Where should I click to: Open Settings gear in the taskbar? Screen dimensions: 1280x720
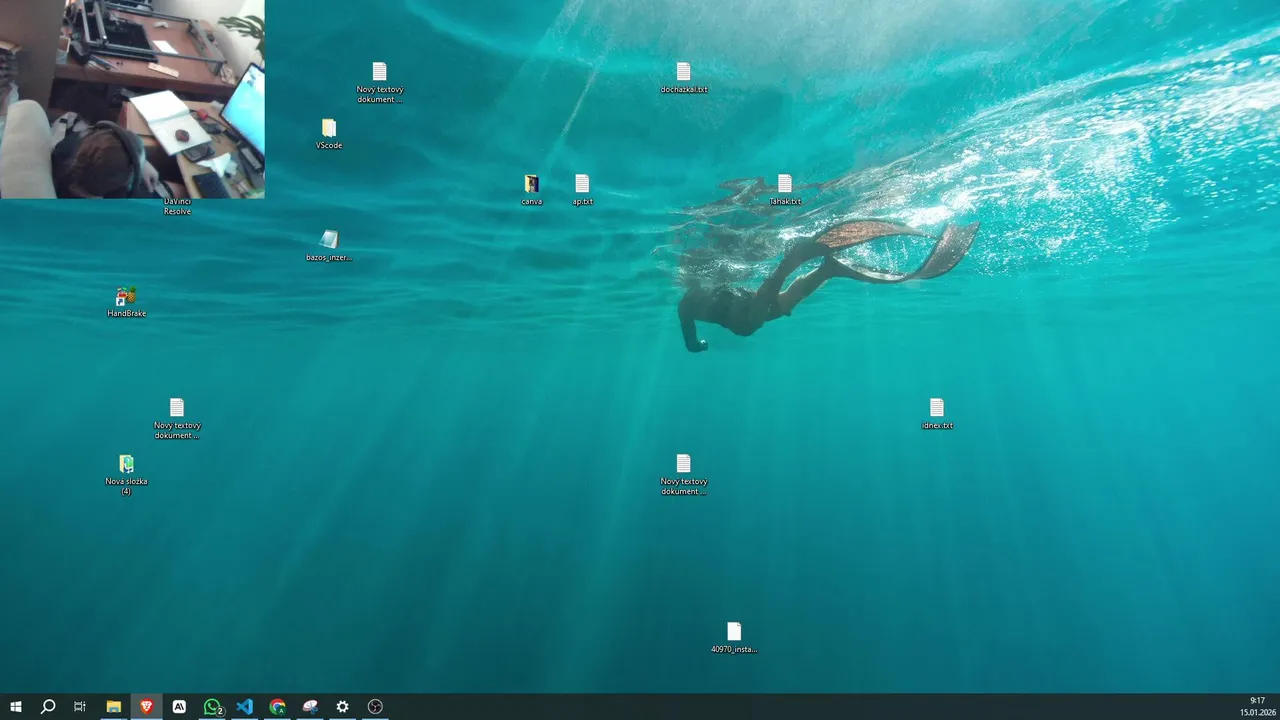342,707
